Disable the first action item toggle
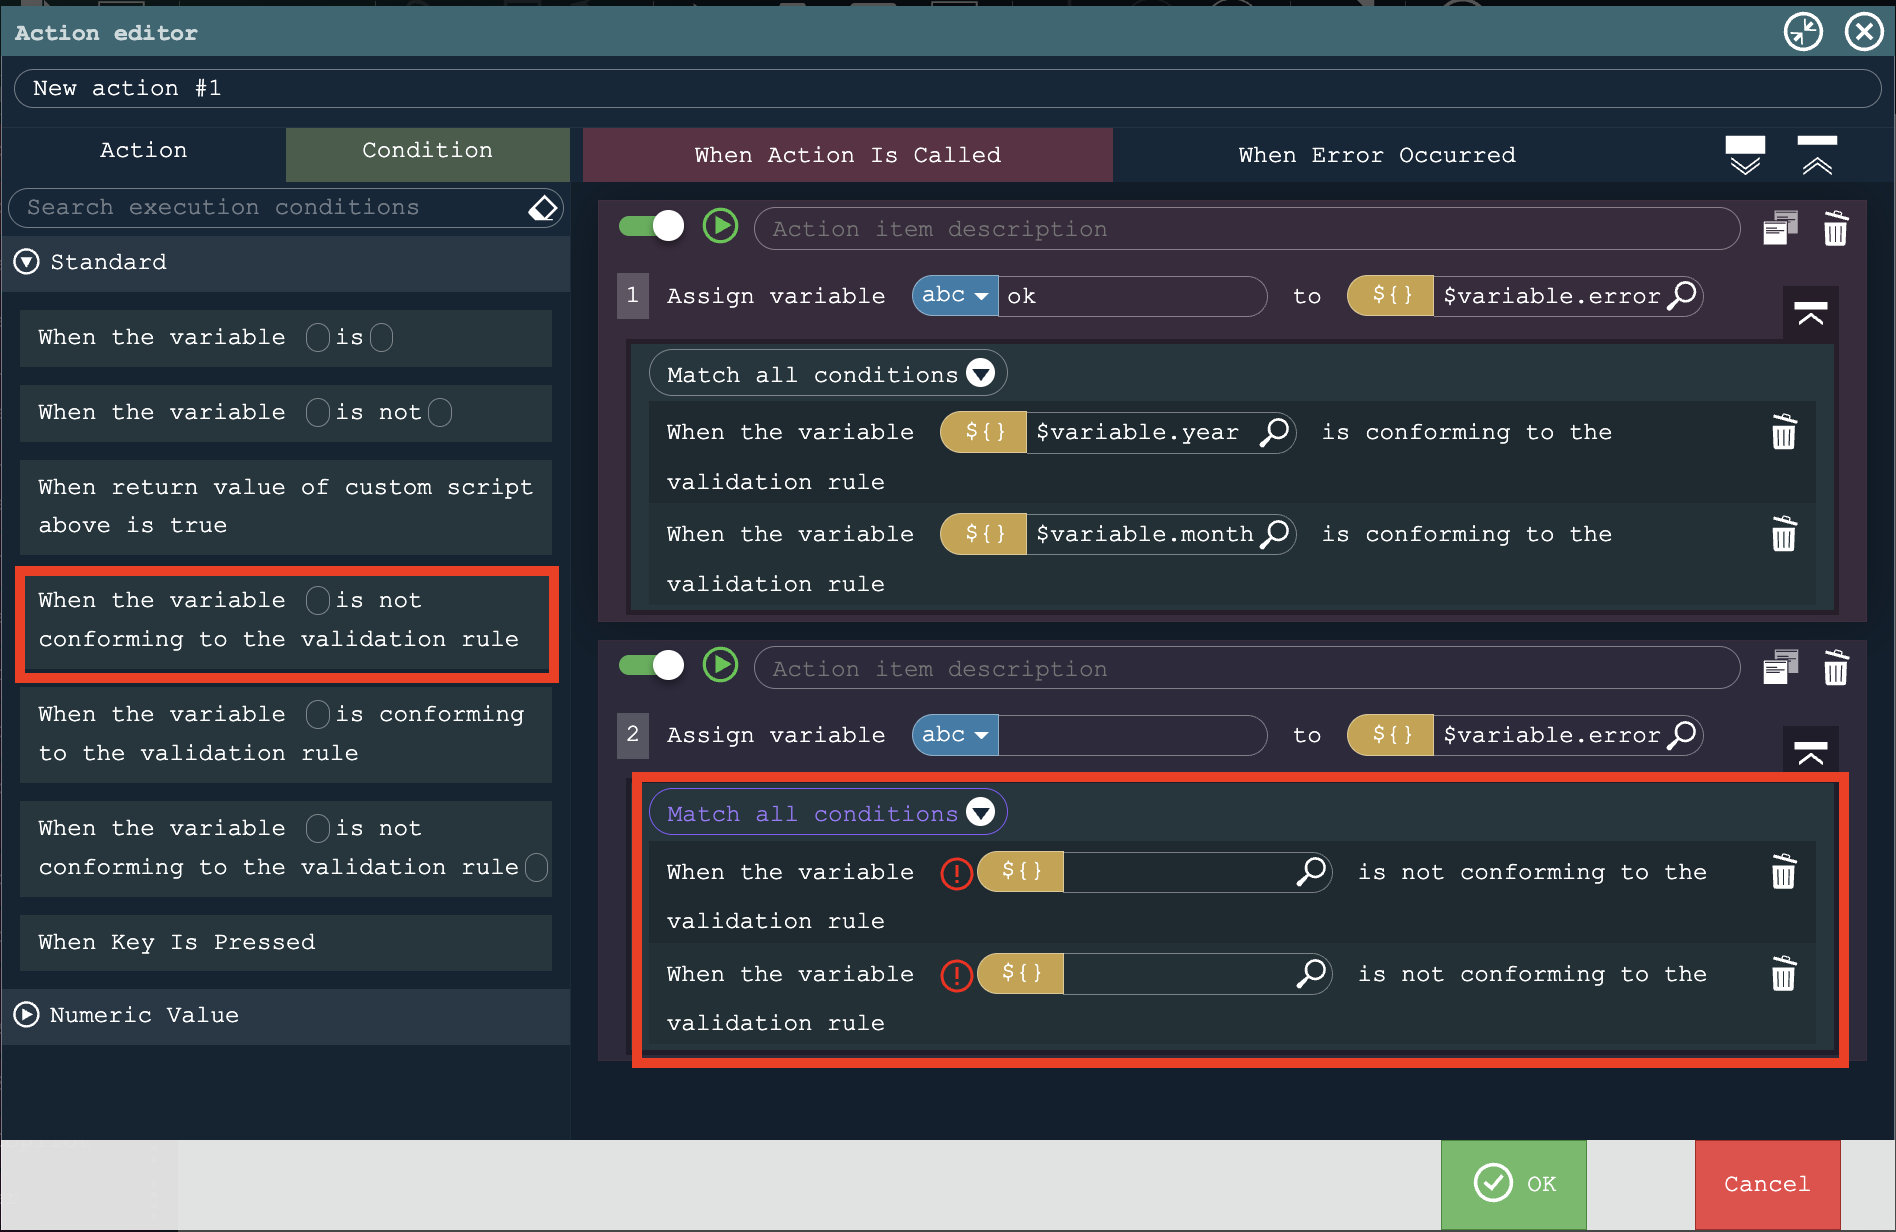 coord(651,227)
